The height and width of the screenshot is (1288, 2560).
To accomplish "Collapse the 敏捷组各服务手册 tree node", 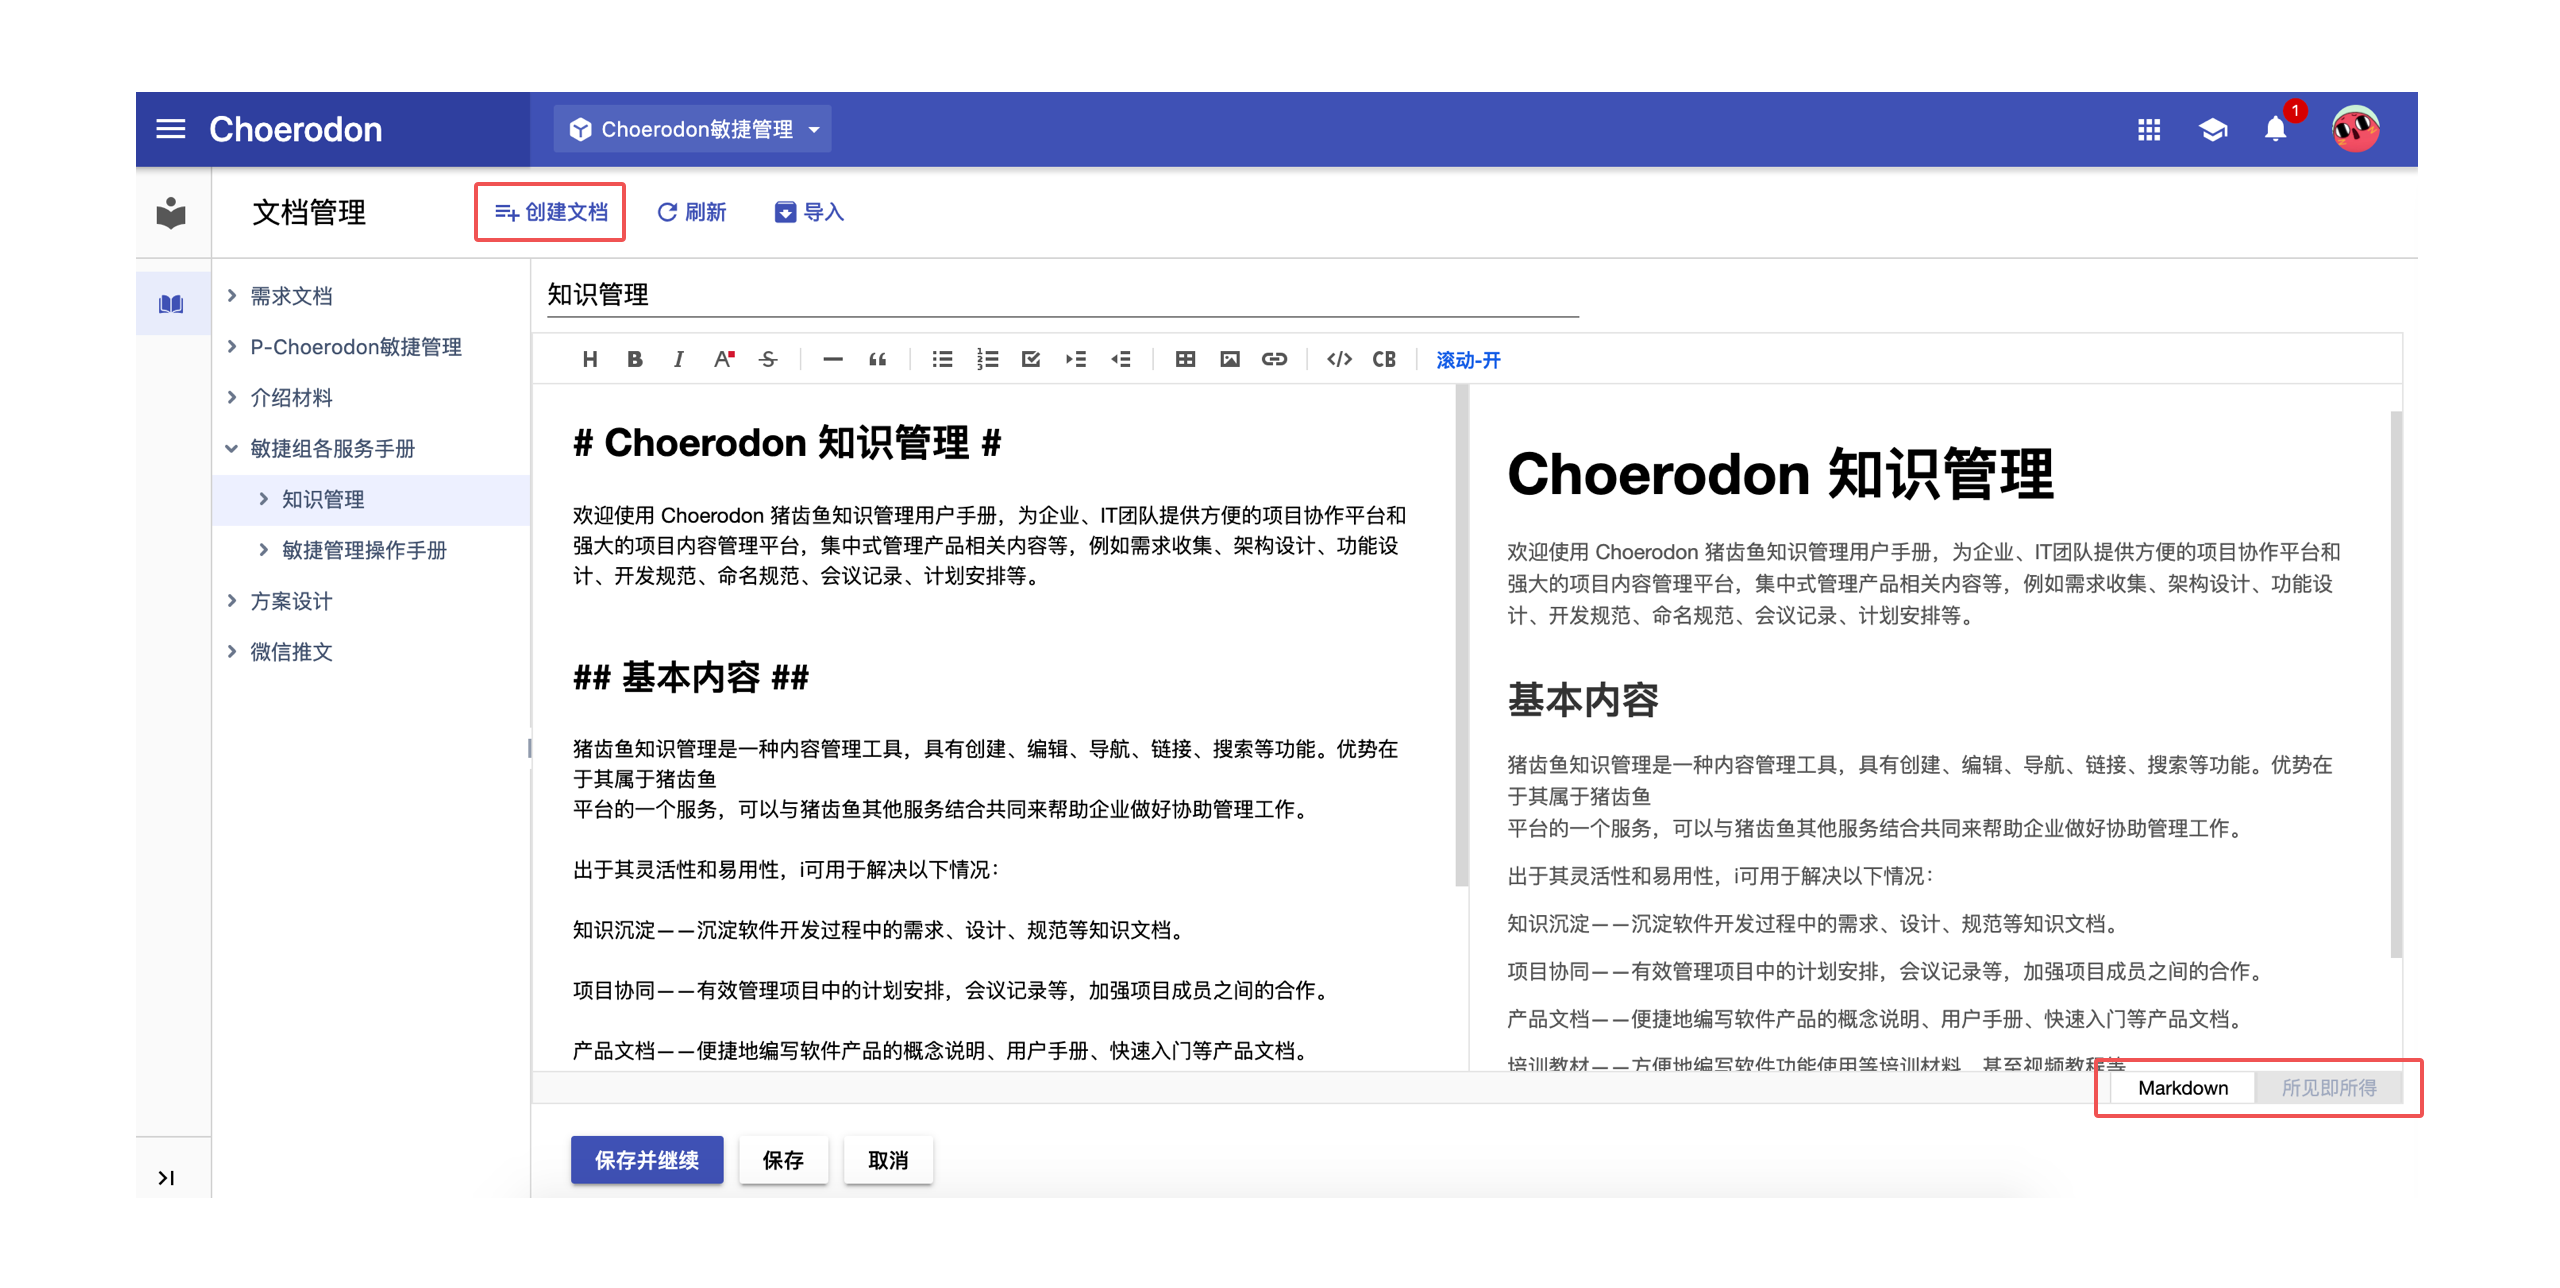I will tap(232, 448).
